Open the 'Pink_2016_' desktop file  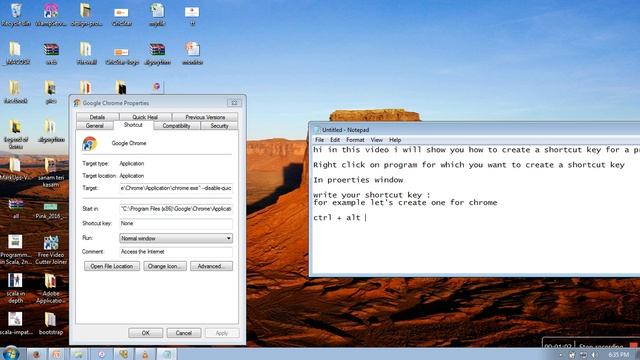pos(50,211)
